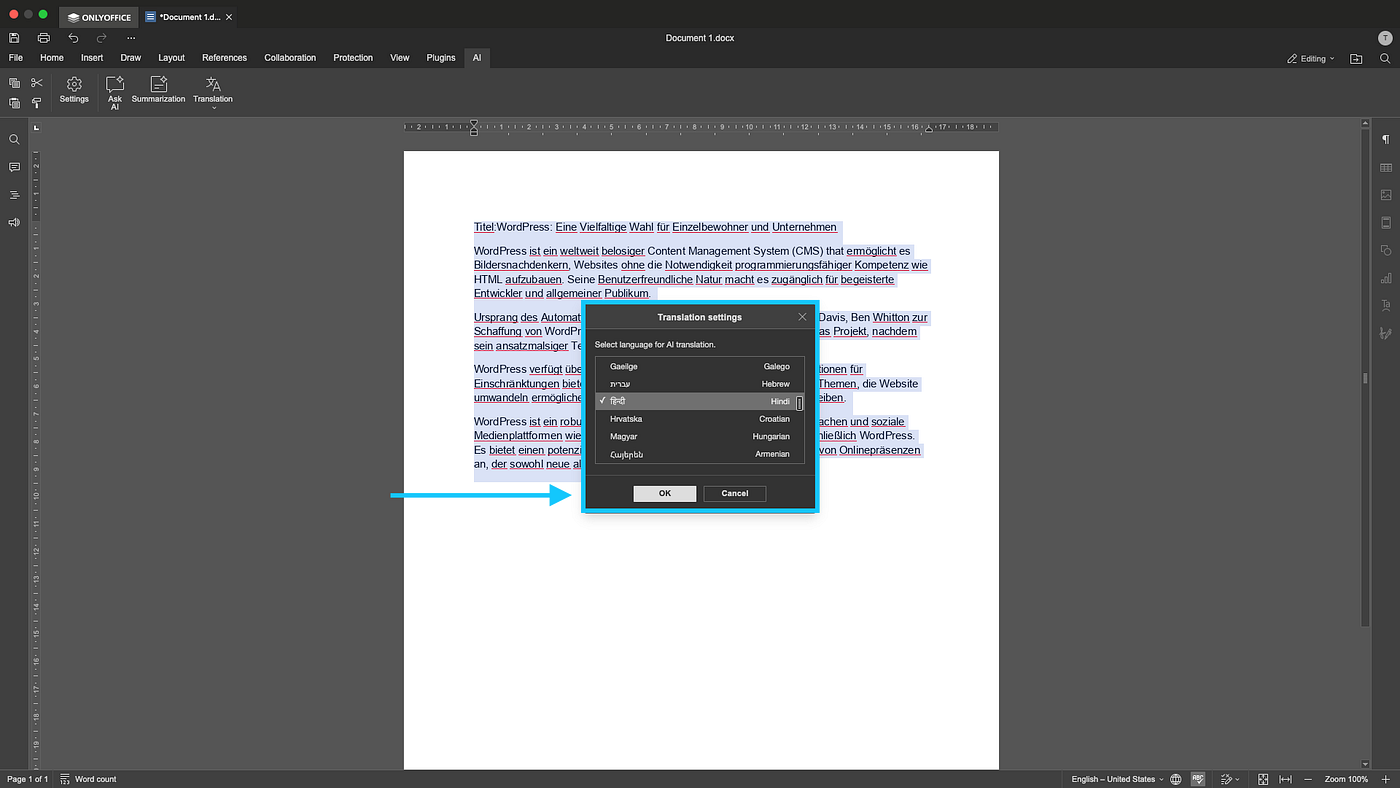Undo the last action
The height and width of the screenshot is (788, 1400).
click(x=73, y=38)
